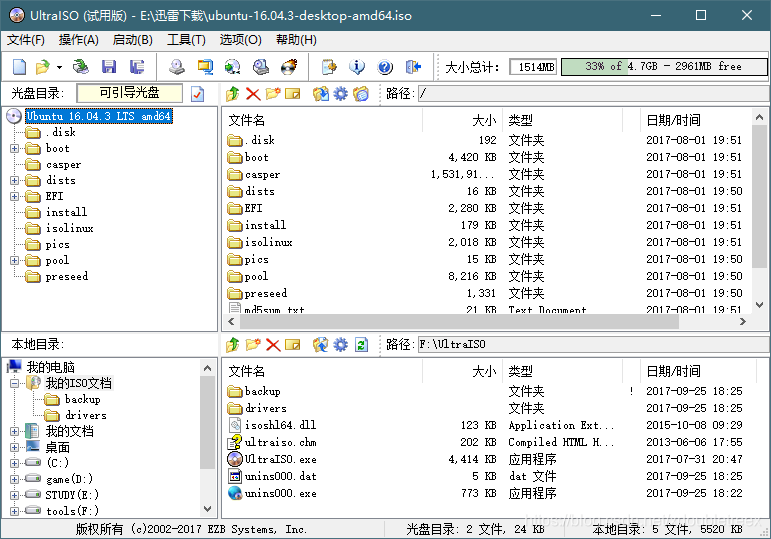Screen dimensions: 771x539
Task: Click the Open CD/DVD icon with green arrow
Action: click(x=80, y=66)
